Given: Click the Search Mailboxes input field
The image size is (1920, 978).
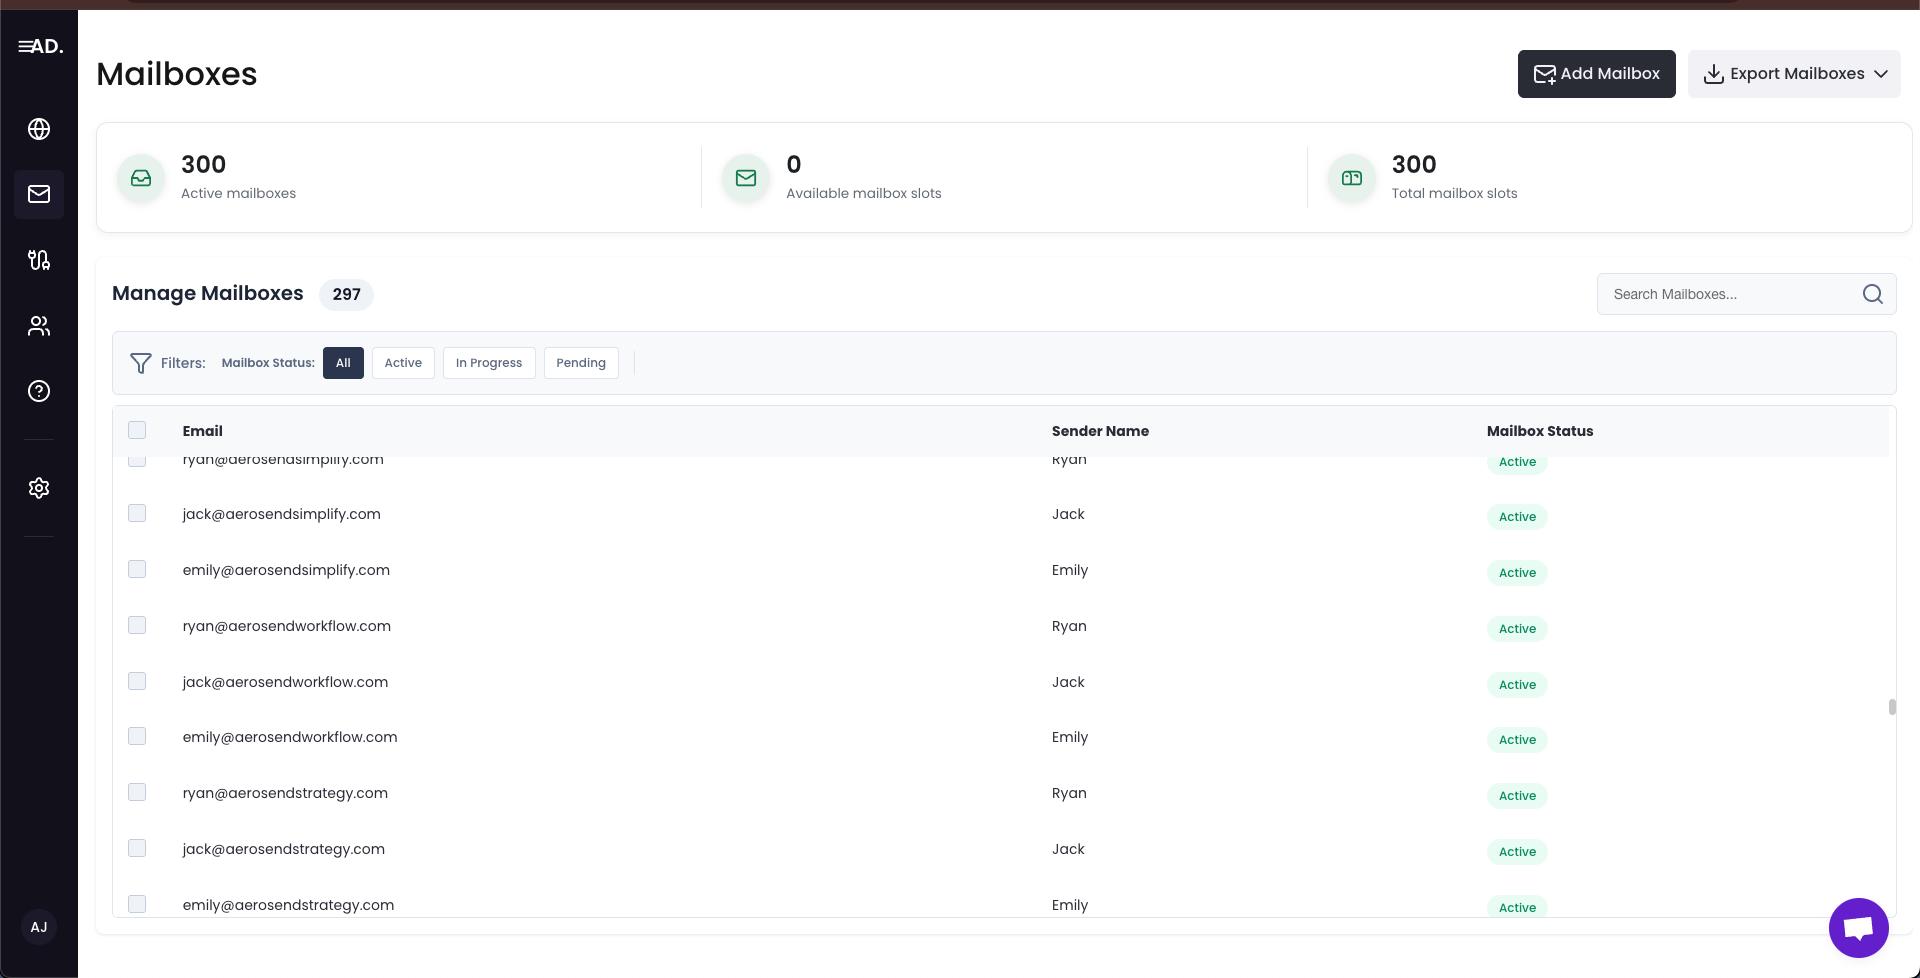Looking at the screenshot, I should (1730, 294).
